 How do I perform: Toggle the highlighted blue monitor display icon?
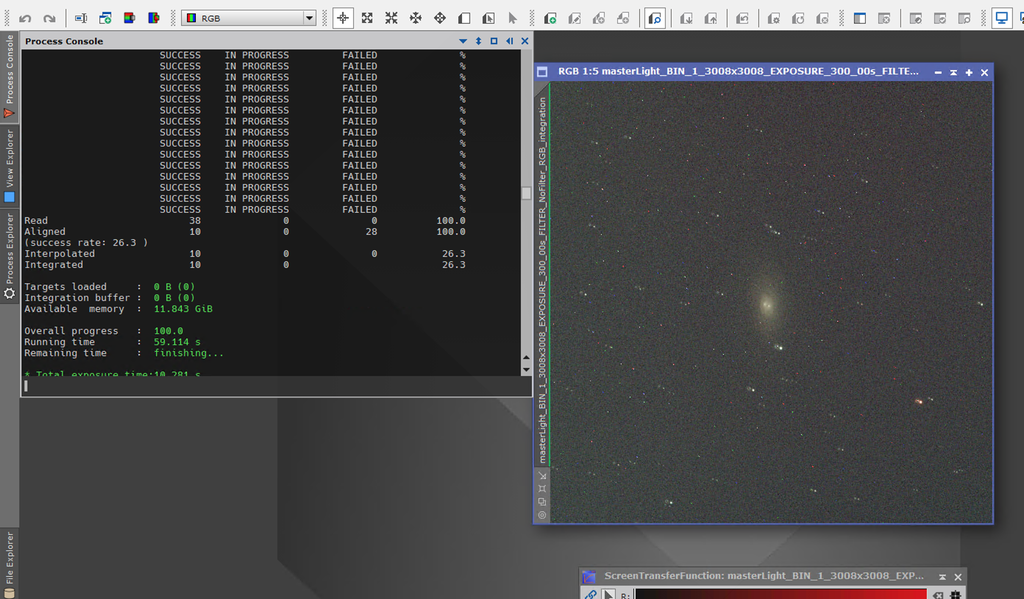[1001, 18]
